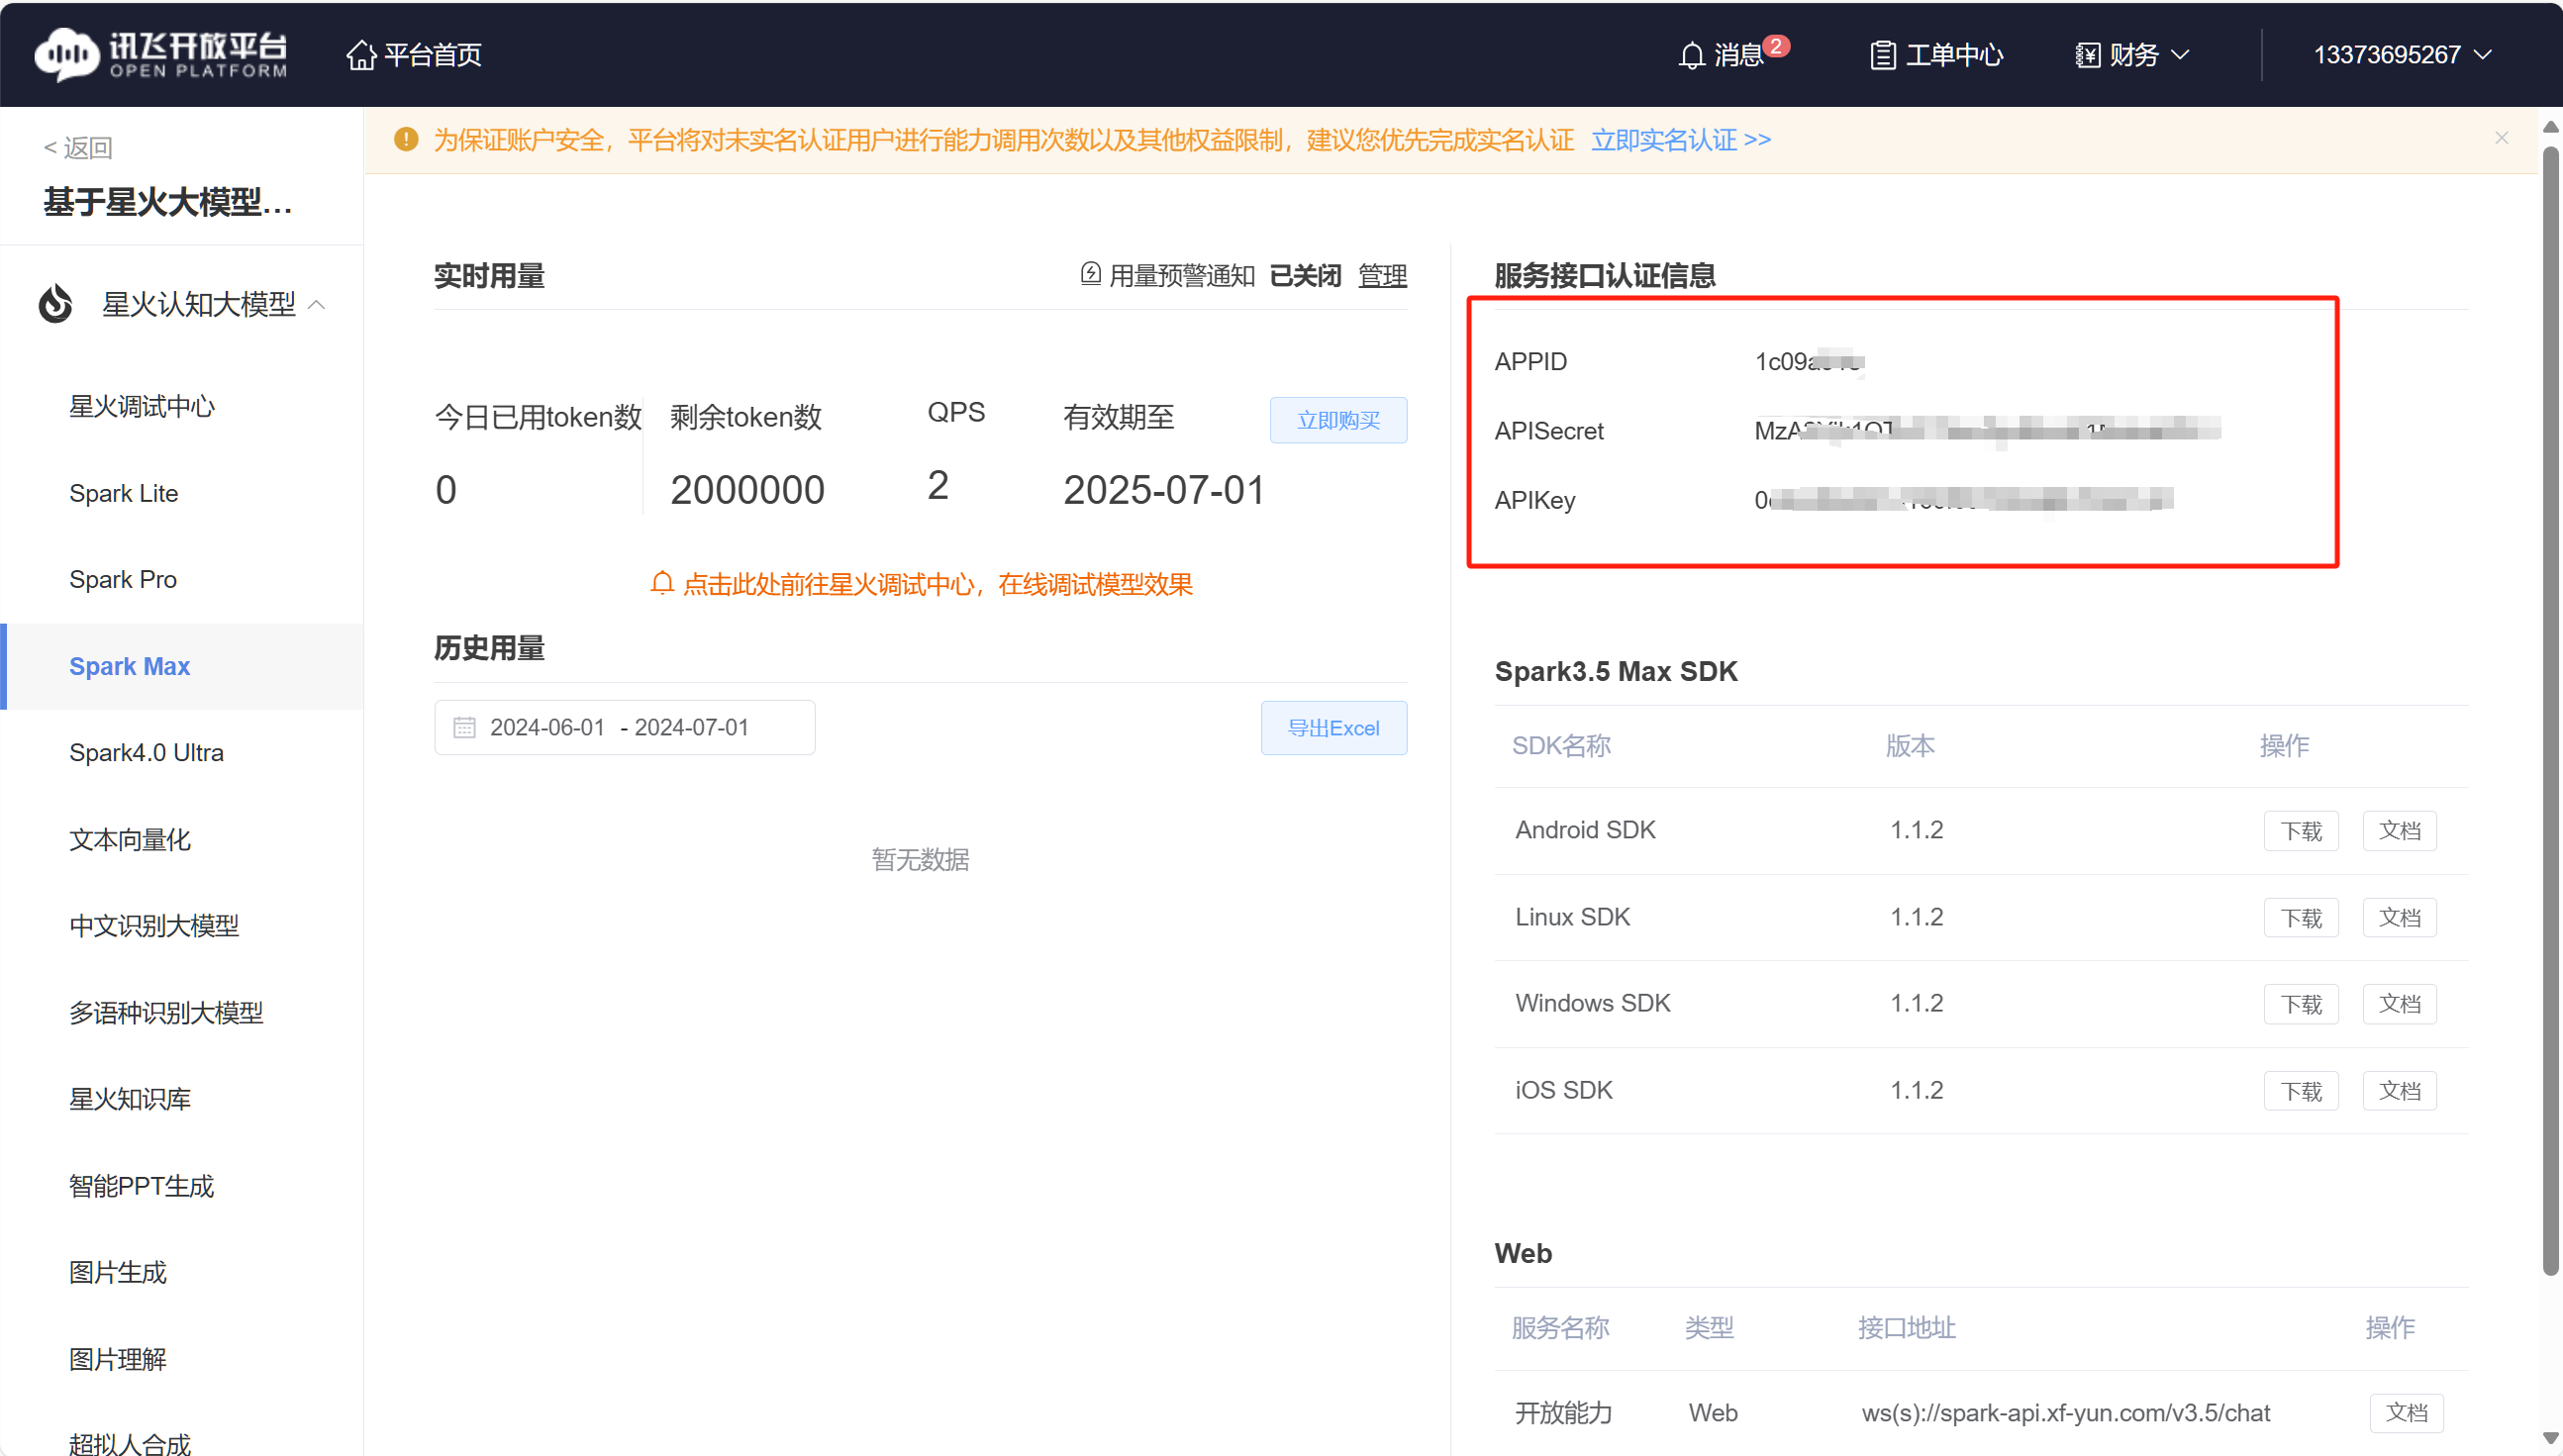This screenshot has height=1456, width=2563.
Task: Open 多语种识别大模型 in sidebar
Action: pos(166,1012)
